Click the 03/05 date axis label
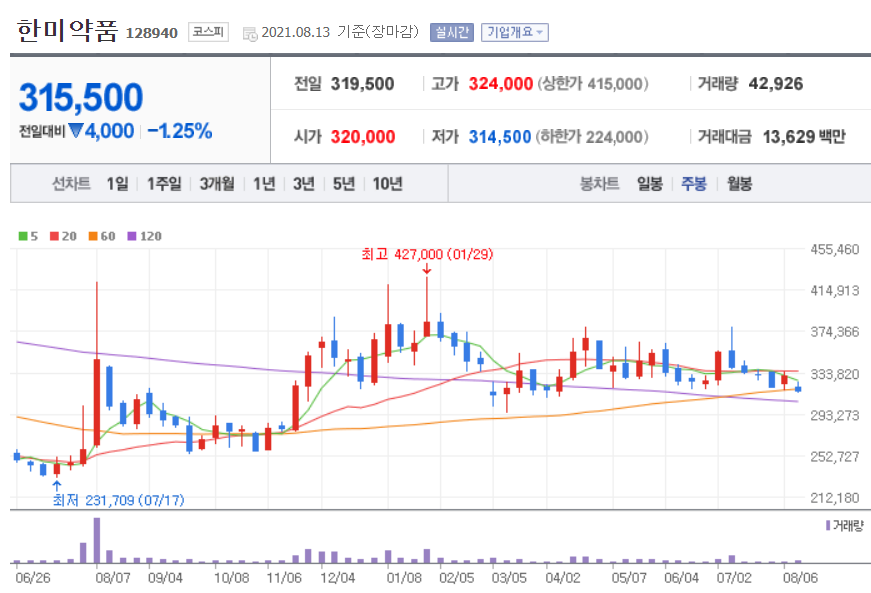871x593 pixels. (509, 578)
